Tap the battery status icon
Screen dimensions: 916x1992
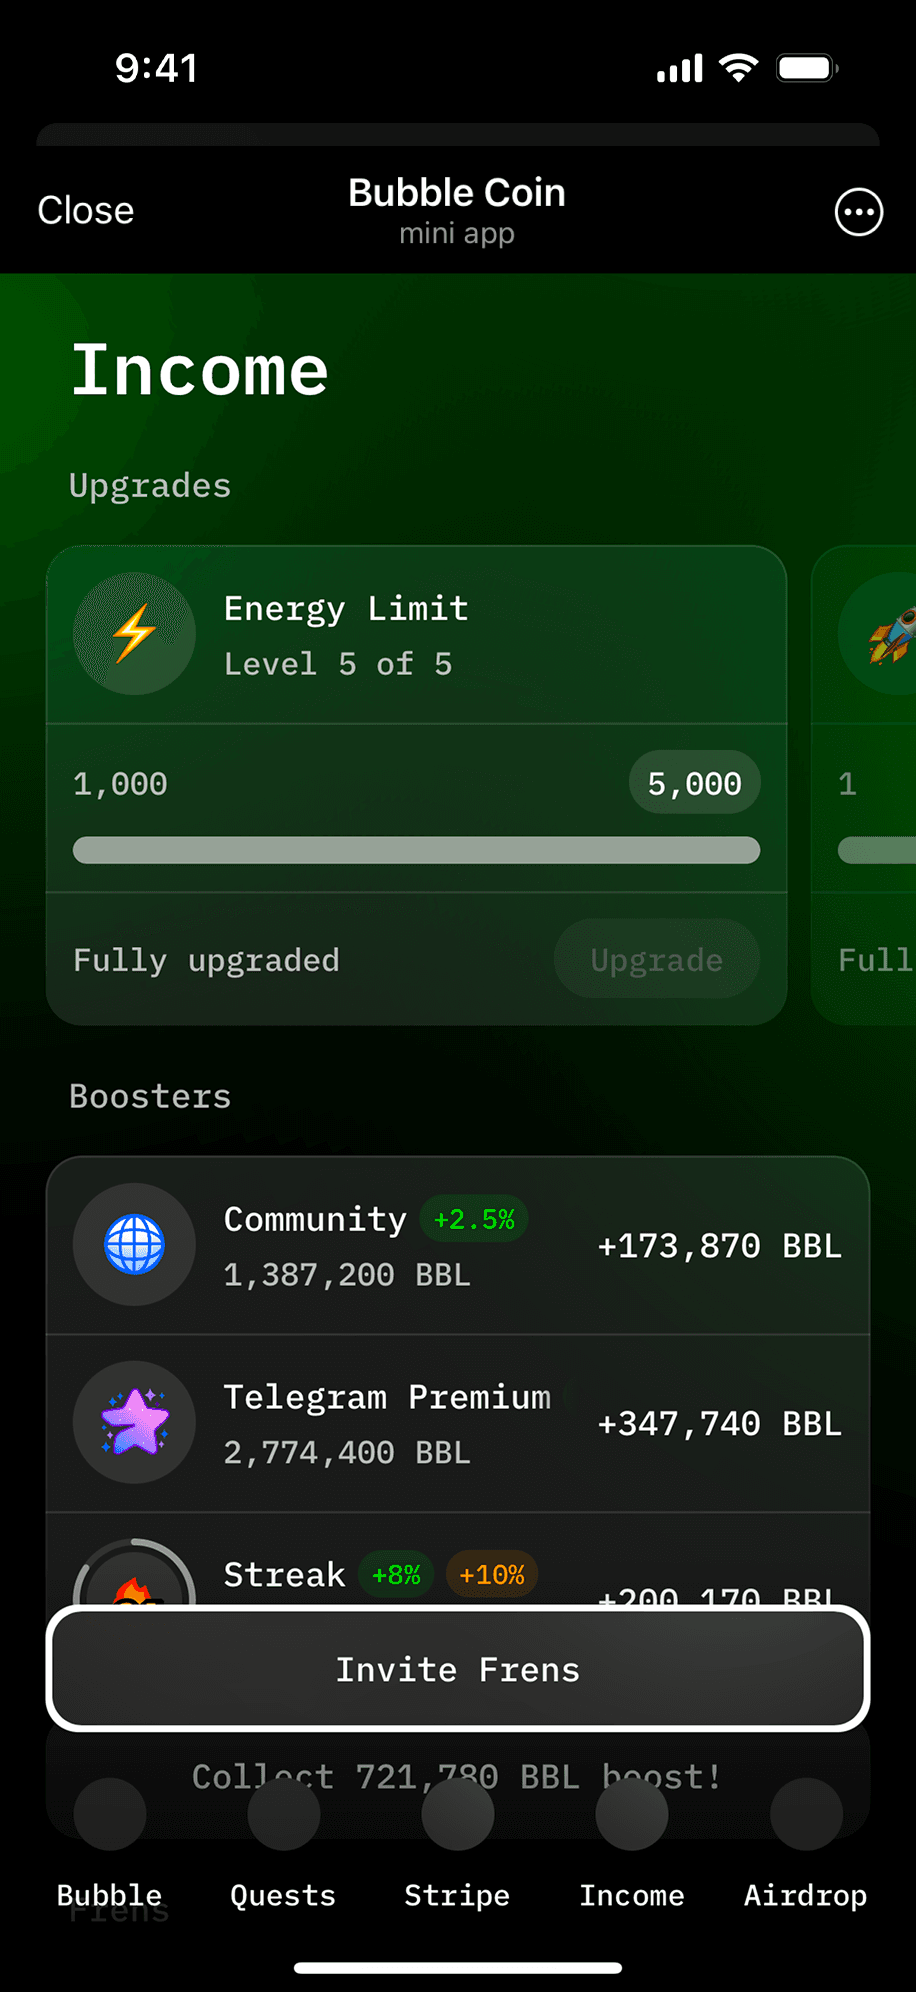point(808,68)
